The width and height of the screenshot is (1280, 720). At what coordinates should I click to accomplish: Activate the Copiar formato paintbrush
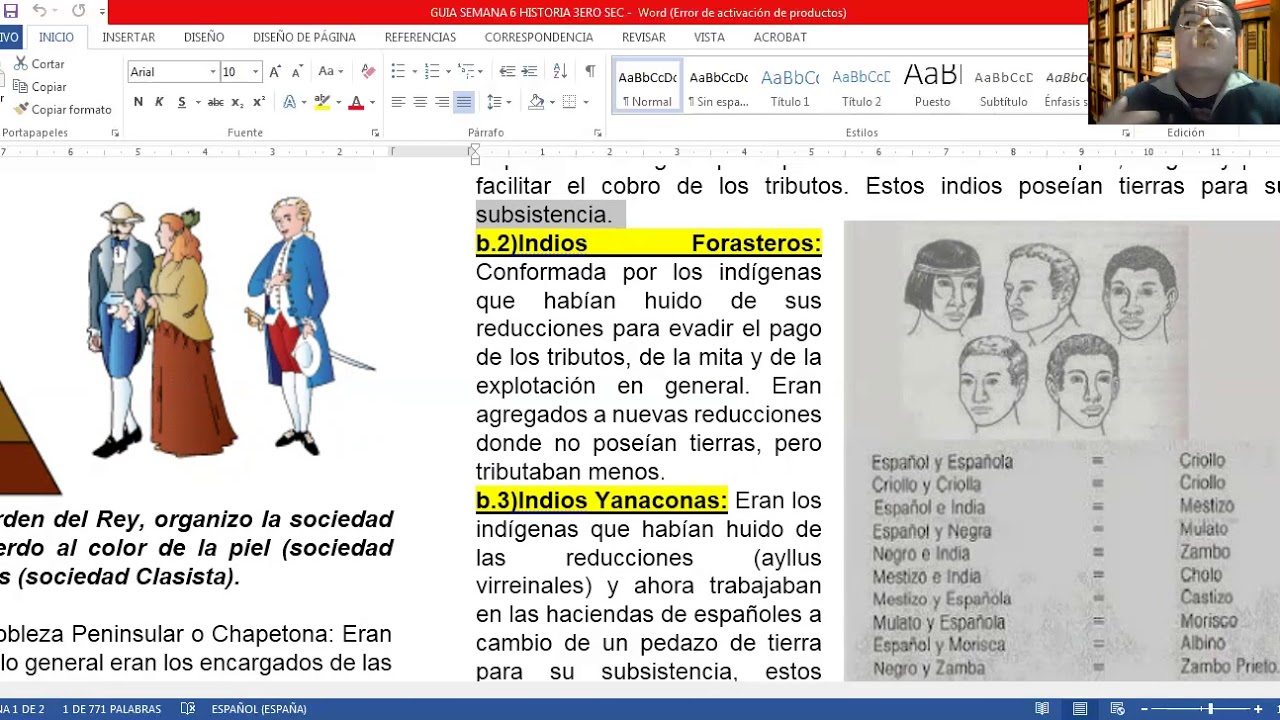[x=62, y=110]
